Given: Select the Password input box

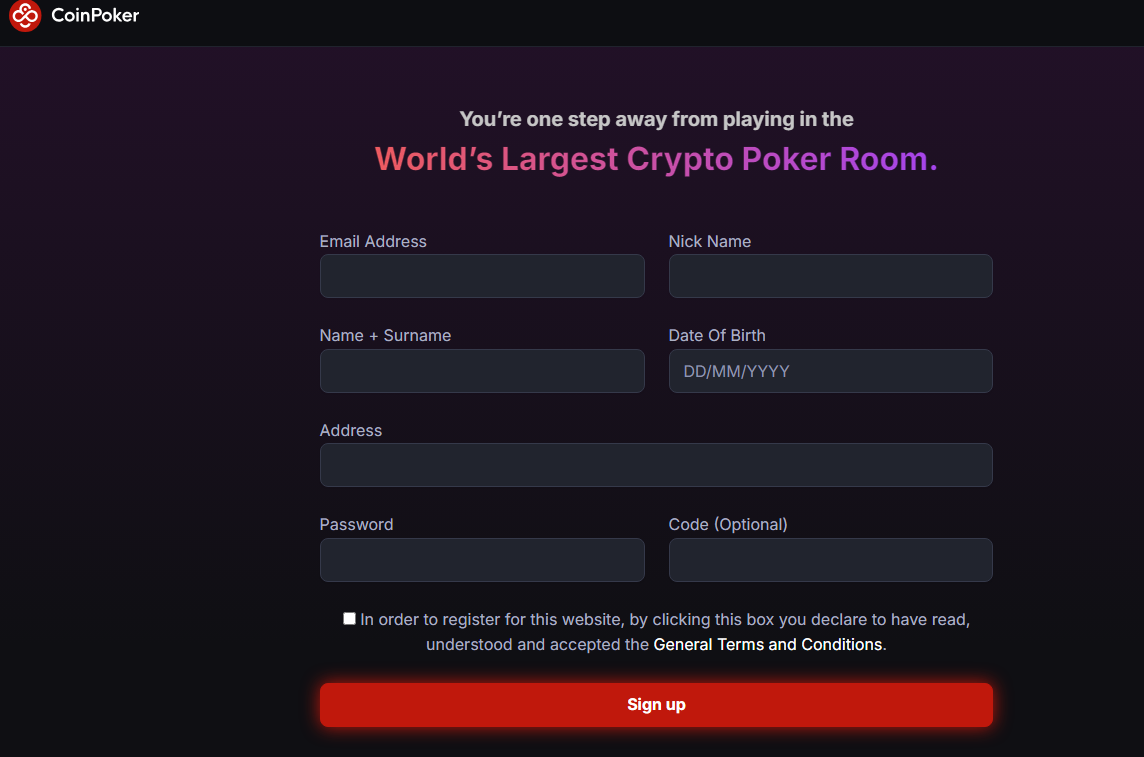Looking at the screenshot, I should [x=482, y=559].
